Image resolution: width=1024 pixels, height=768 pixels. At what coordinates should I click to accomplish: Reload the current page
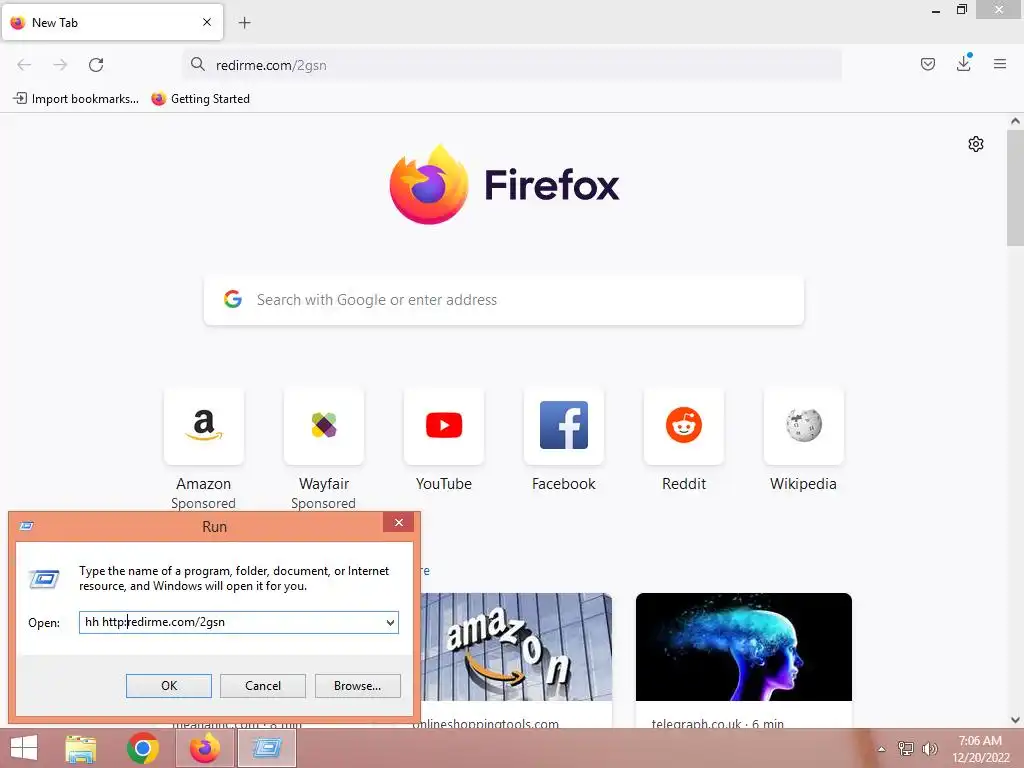(x=96, y=65)
